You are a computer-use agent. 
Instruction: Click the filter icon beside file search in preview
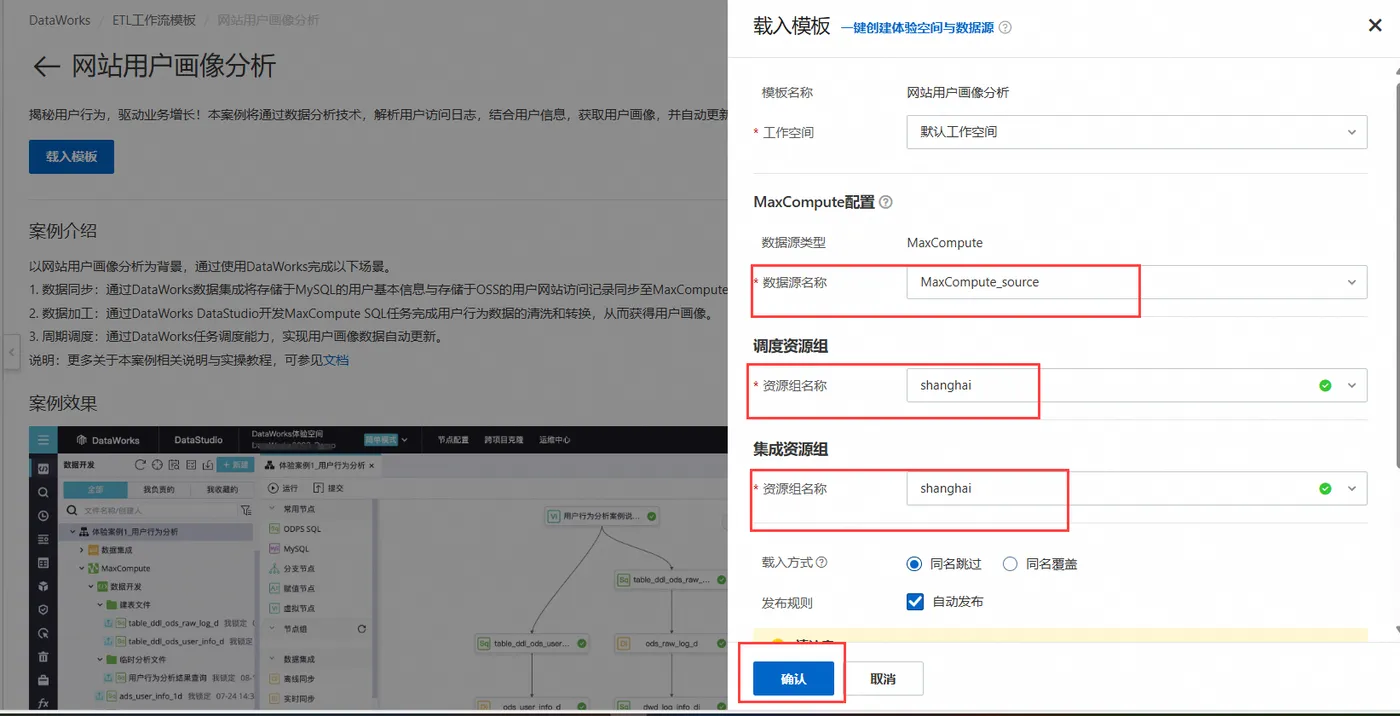(246, 510)
